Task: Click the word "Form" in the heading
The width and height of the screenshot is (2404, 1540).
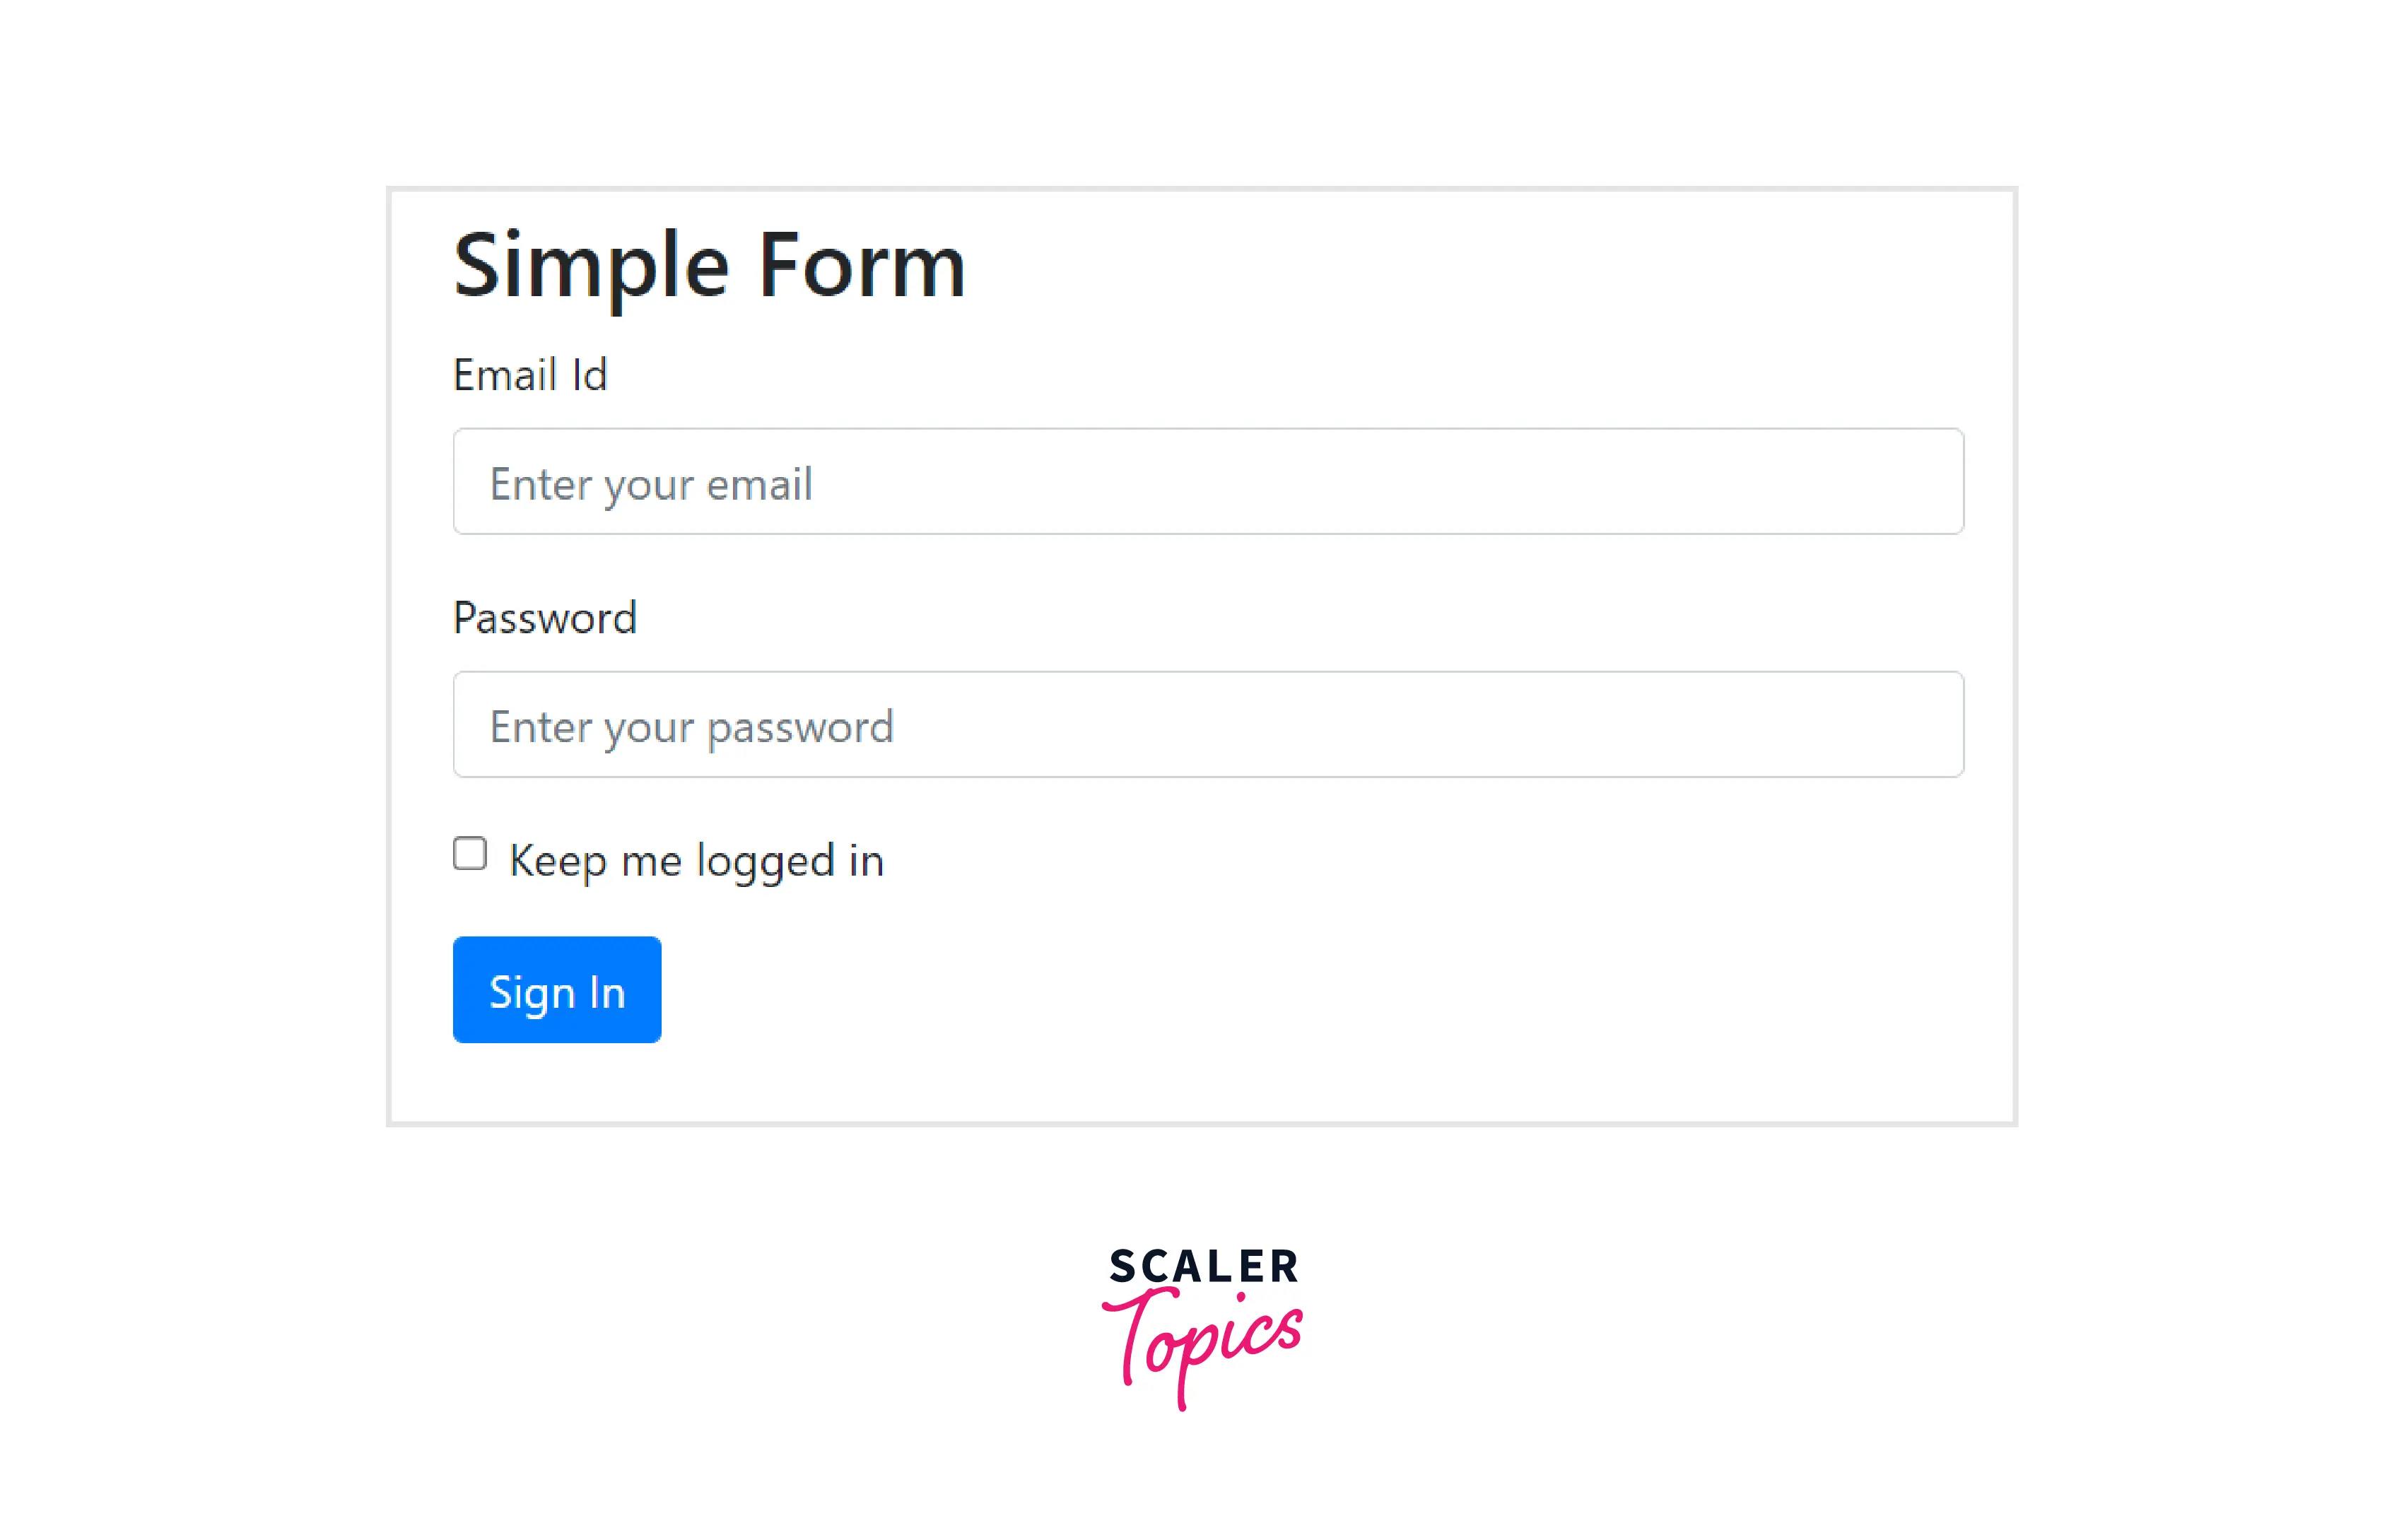Action: [862, 266]
